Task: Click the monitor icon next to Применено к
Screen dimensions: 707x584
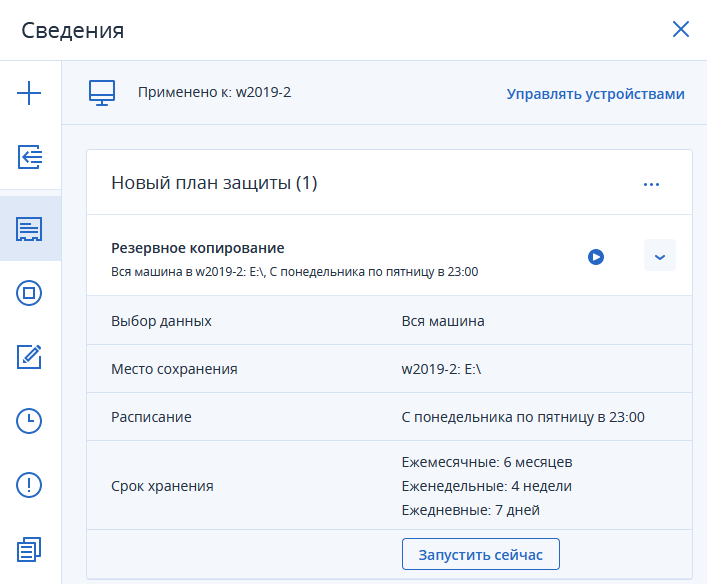Action: pyautogui.click(x=102, y=93)
